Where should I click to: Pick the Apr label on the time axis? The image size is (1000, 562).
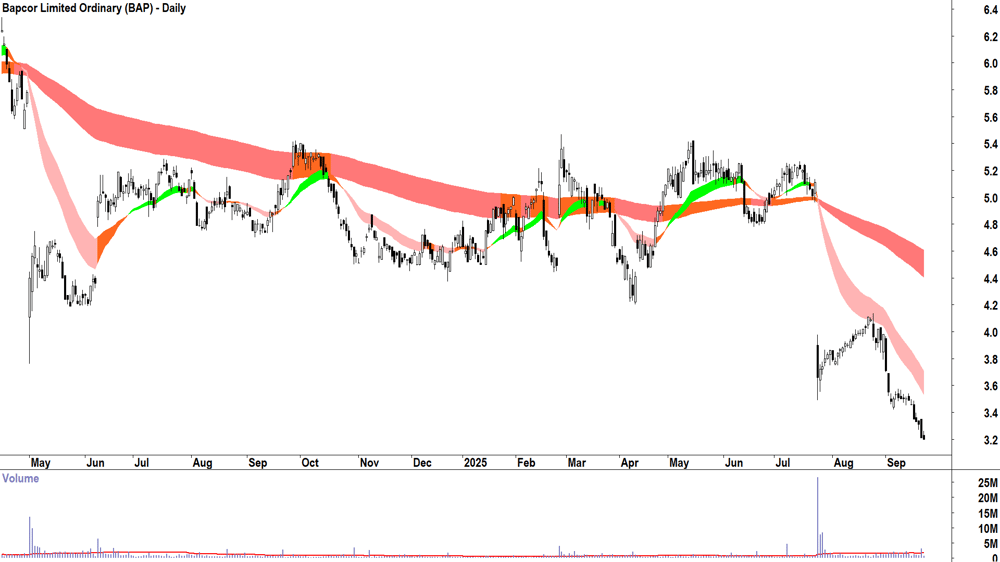(x=629, y=463)
